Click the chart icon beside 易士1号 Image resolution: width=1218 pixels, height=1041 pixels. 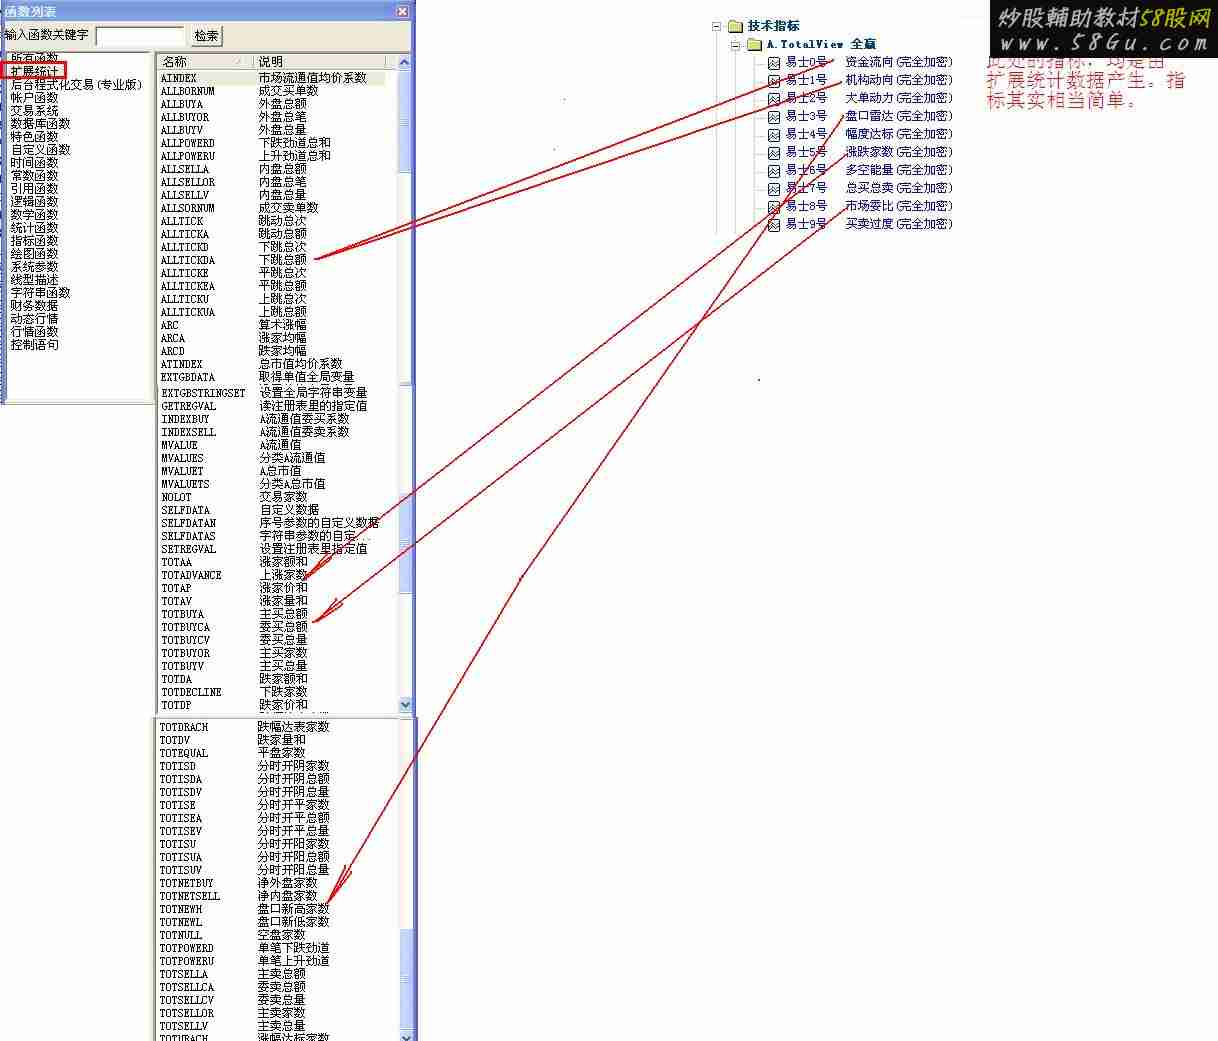point(773,80)
